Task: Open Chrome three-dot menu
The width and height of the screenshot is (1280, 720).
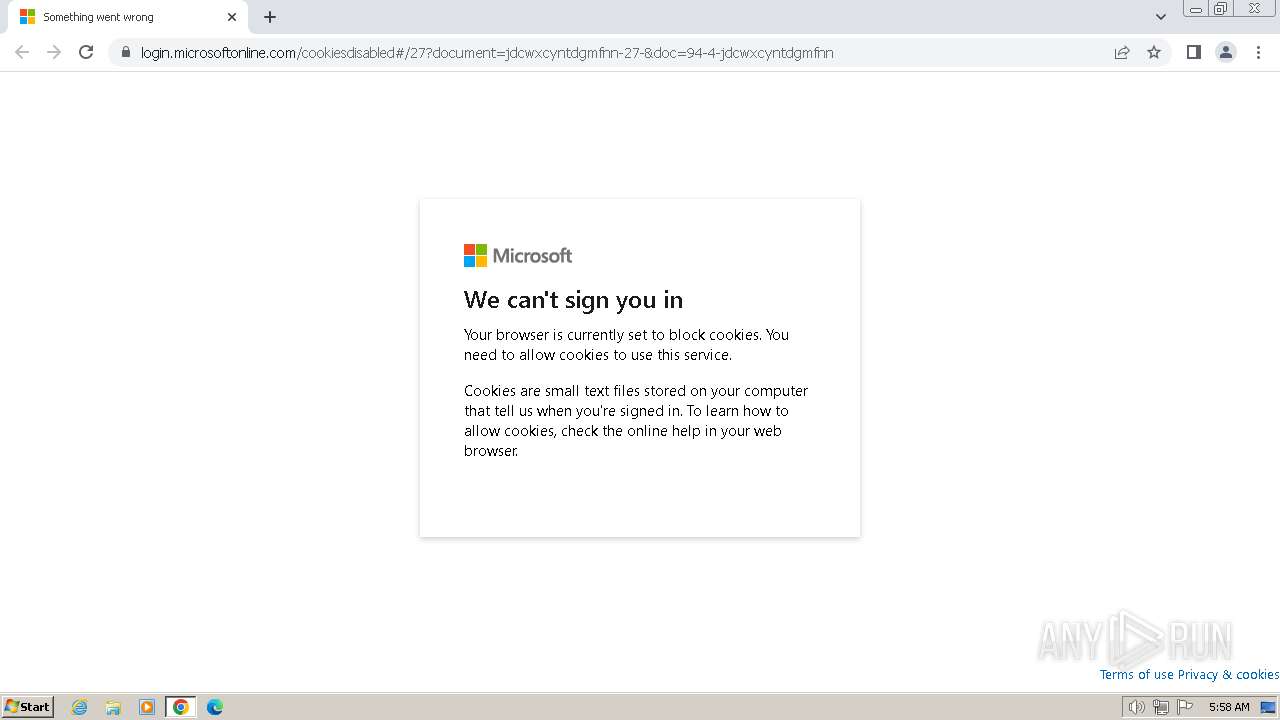Action: pos(1258,52)
